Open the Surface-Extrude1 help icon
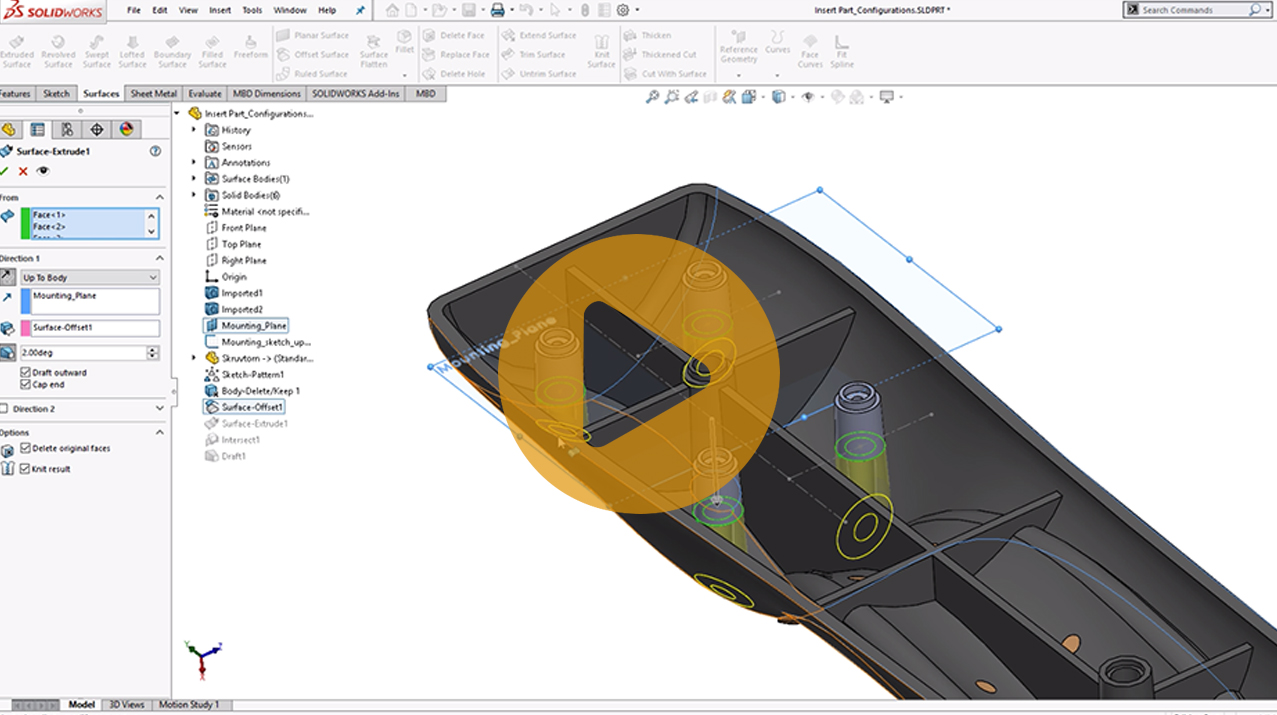 pos(155,151)
